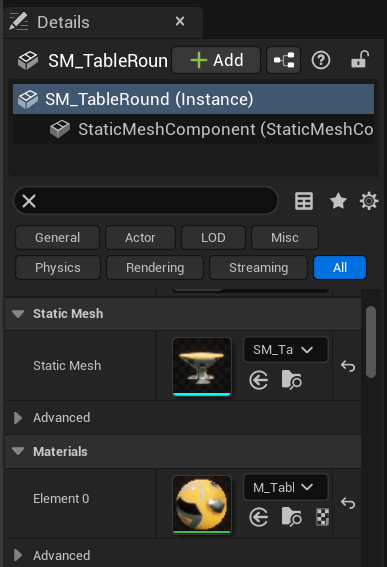Click the checkered texture icon beside material

click(323, 517)
